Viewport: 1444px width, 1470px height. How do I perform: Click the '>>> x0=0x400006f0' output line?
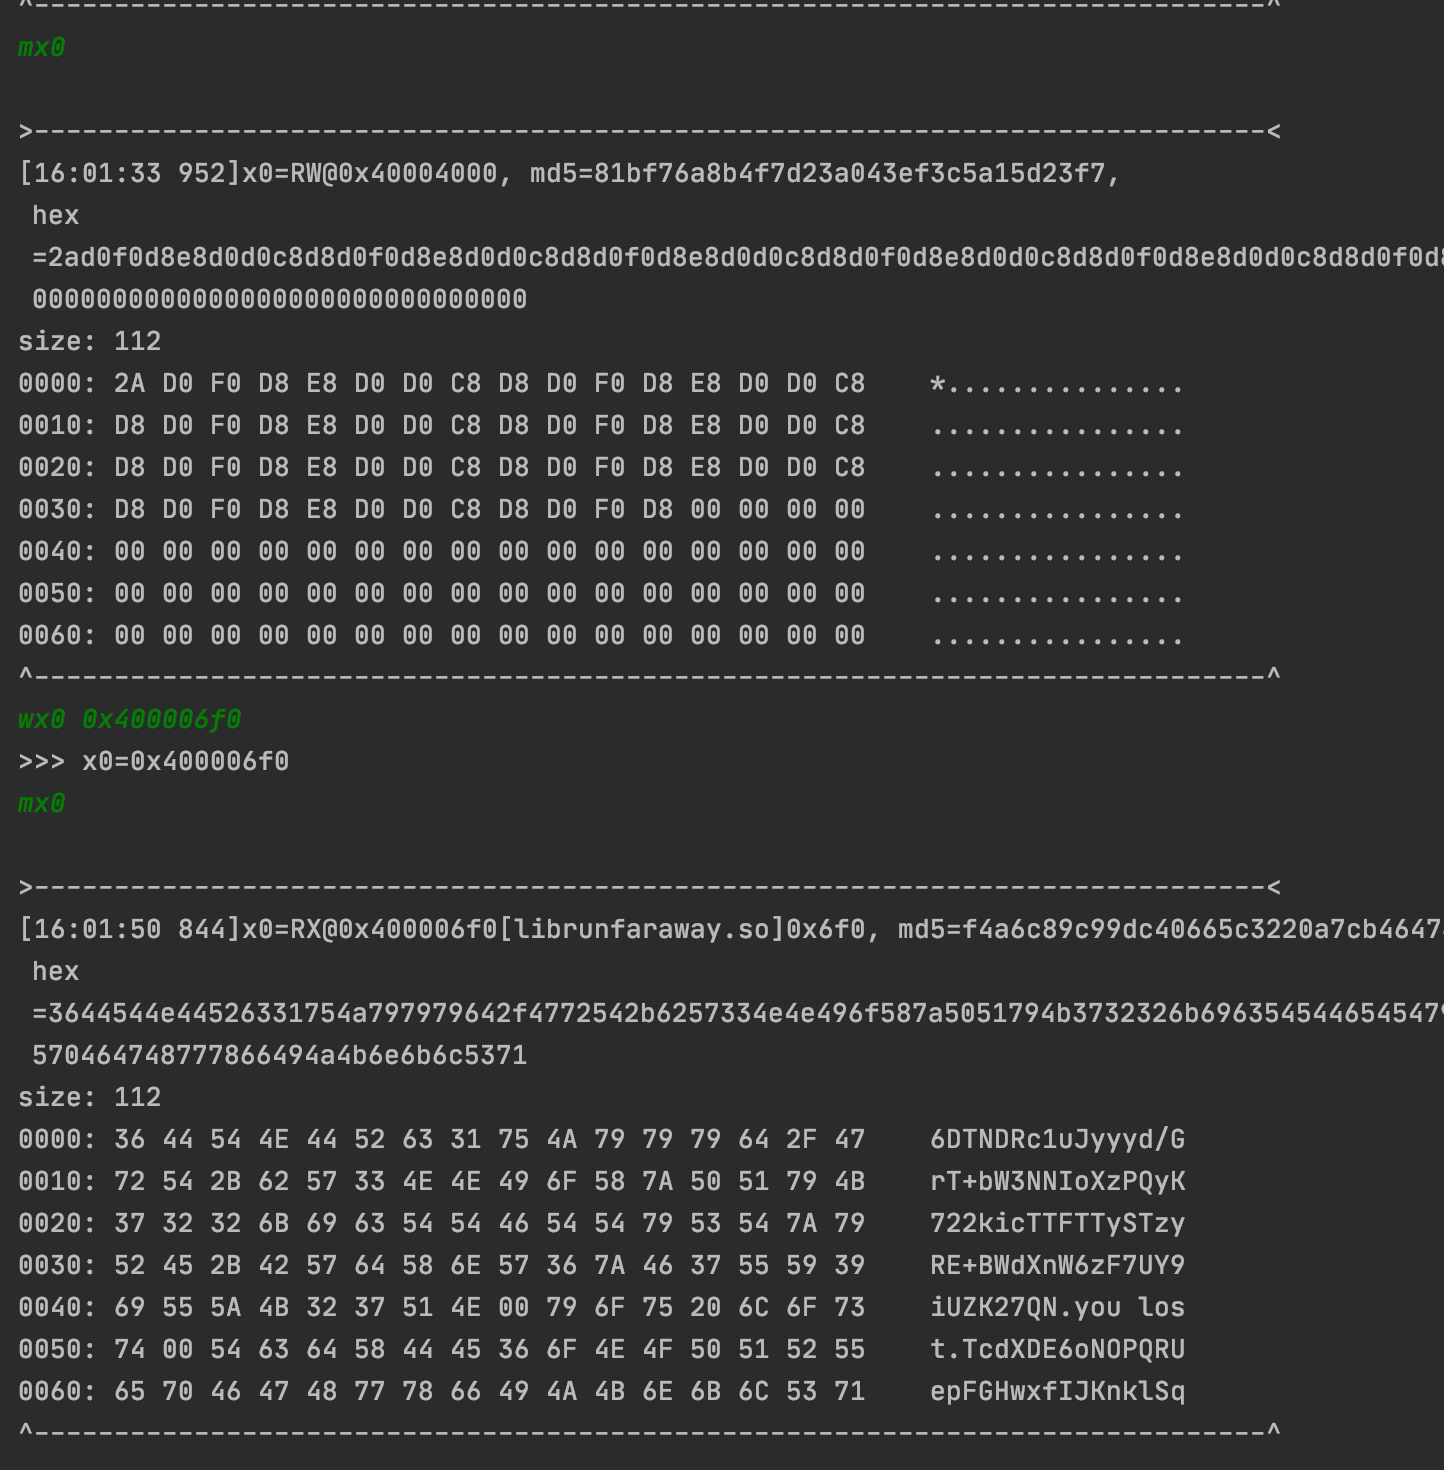153,761
